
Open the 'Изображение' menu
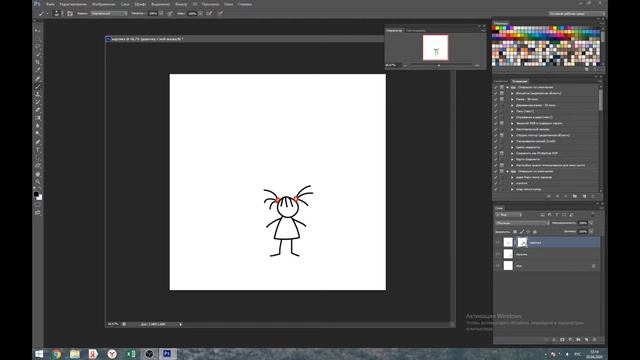(103, 4)
